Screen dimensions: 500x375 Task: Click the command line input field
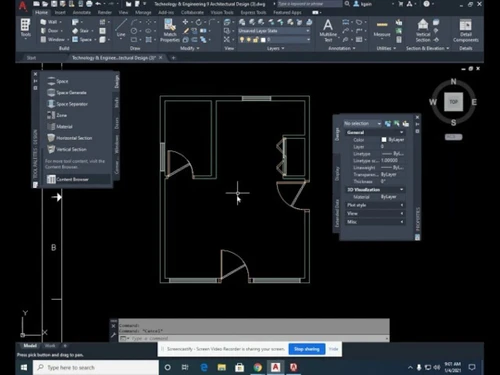click(x=257, y=338)
